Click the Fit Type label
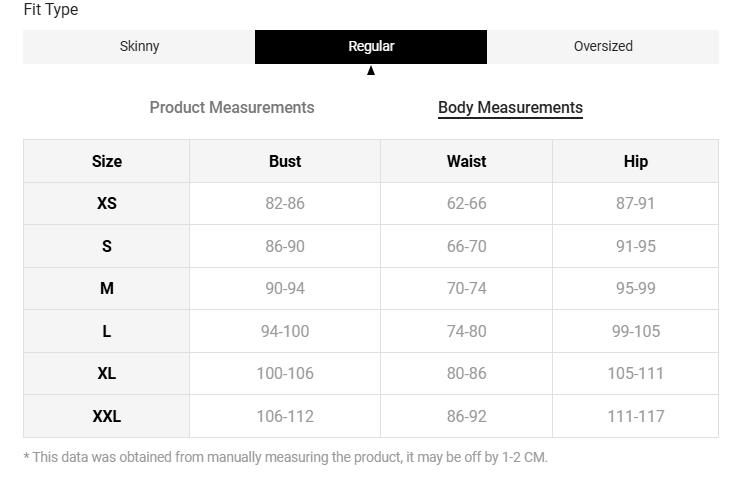 coord(51,10)
